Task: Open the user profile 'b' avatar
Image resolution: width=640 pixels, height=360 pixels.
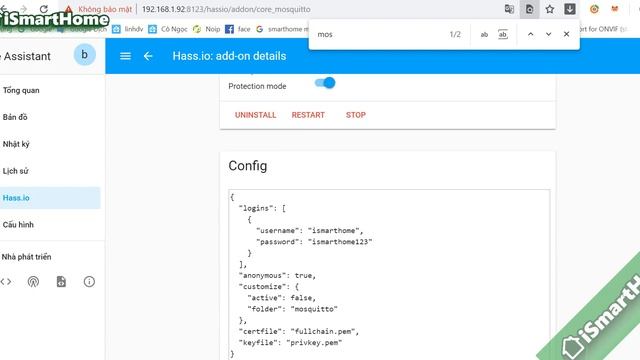Action: click(x=84, y=55)
